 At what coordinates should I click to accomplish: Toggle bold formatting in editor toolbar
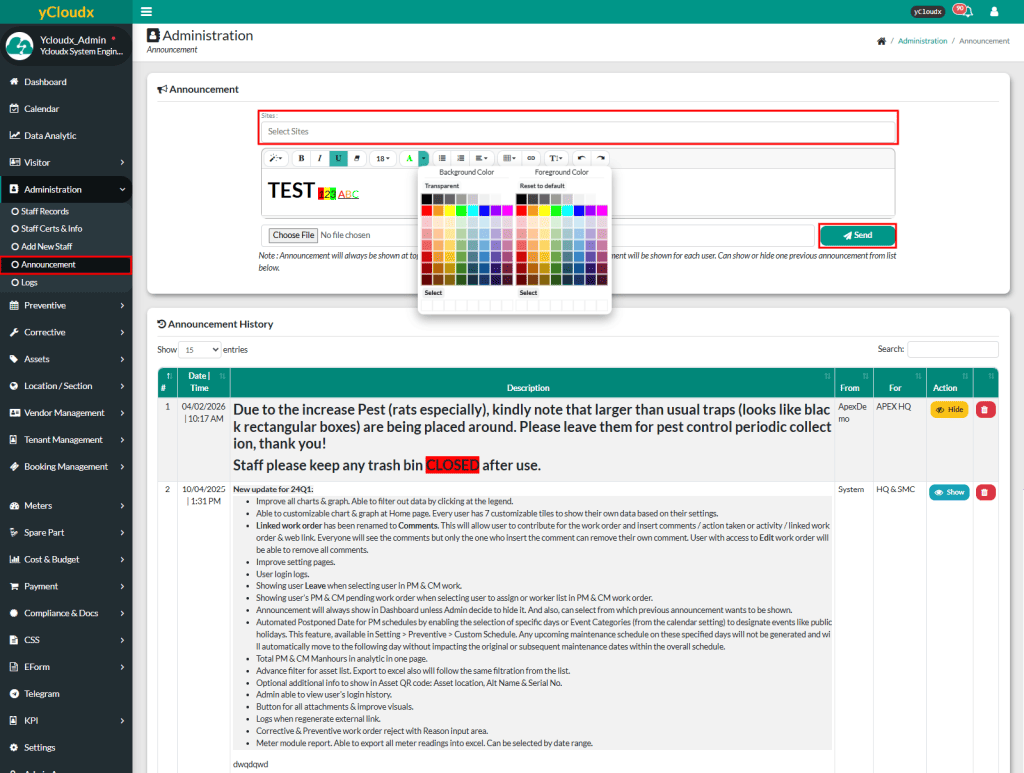(301, 158)
